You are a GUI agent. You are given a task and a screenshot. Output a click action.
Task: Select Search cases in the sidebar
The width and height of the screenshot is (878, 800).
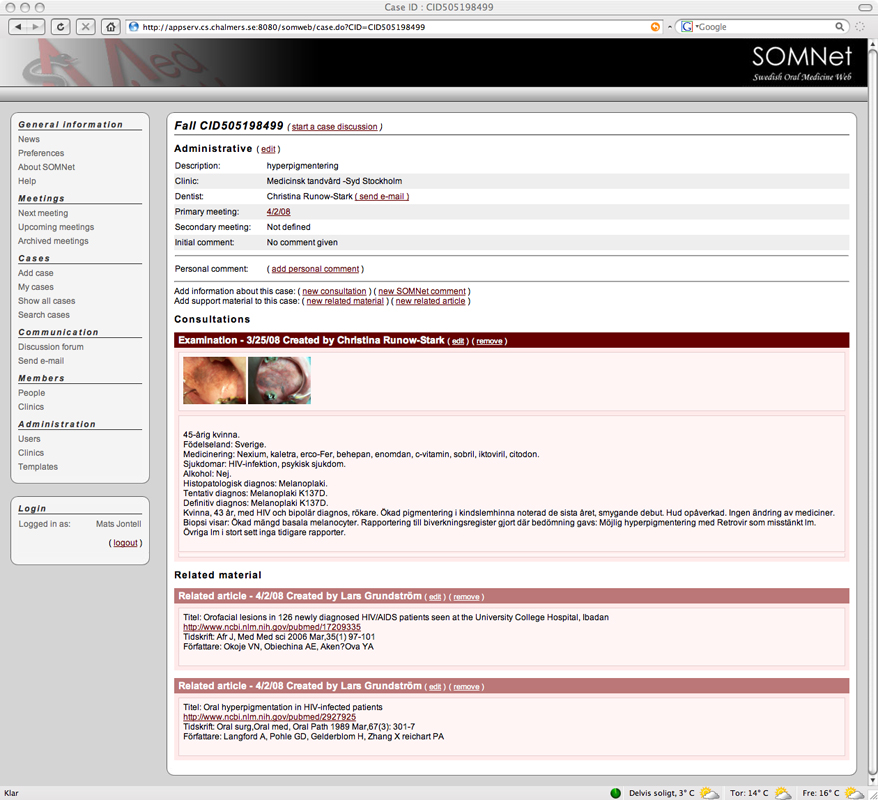[44, 315]
